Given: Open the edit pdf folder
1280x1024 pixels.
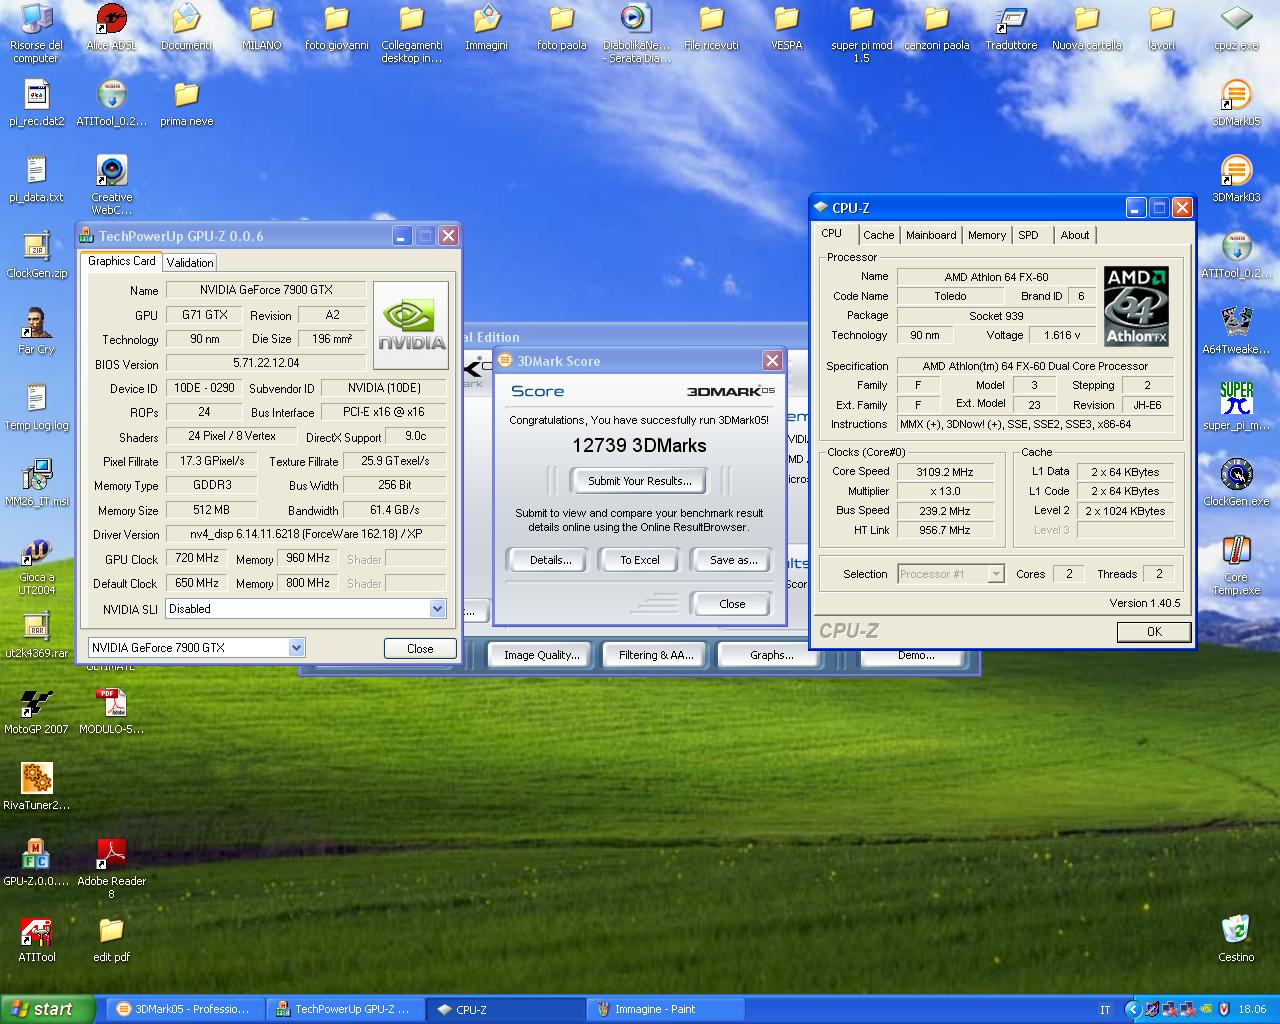Looking at the screenshot, I should point(111,940).
